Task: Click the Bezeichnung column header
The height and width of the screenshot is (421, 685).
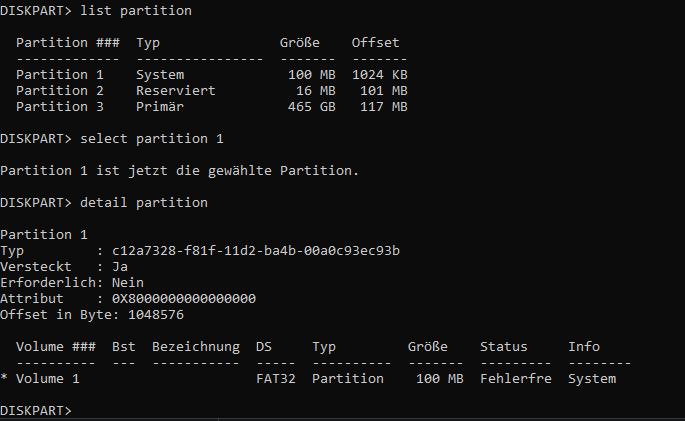Action: 195,346
